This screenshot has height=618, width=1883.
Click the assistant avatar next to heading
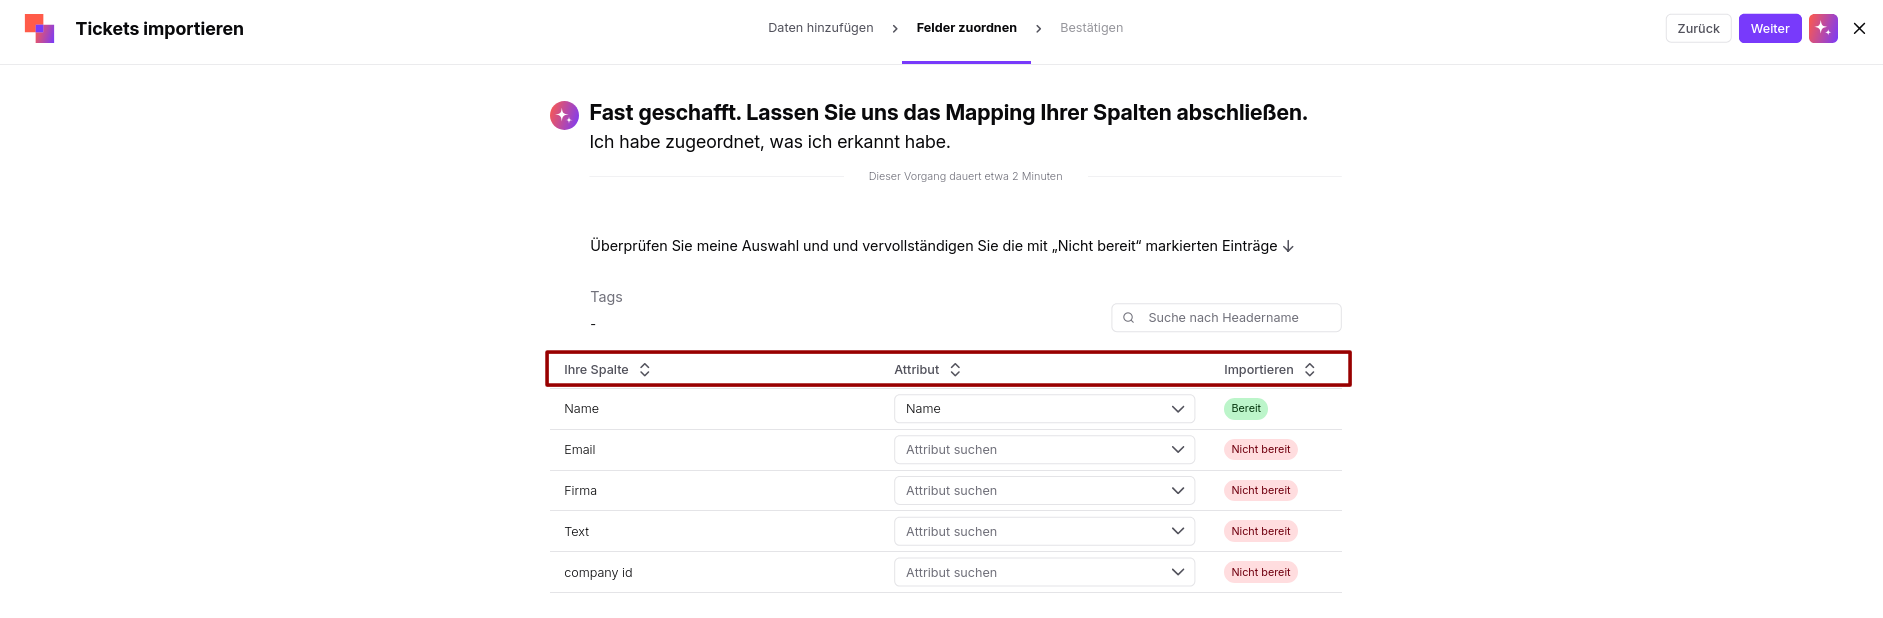tap(564, 115)
